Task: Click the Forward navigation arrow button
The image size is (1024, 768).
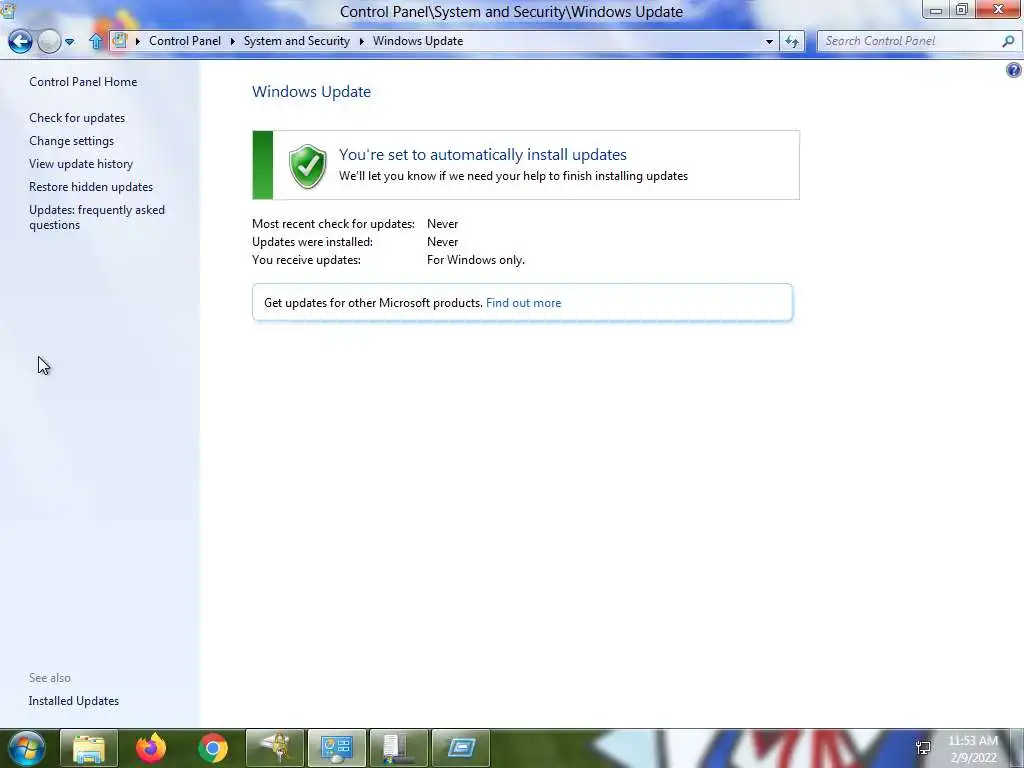Action: [x=49, y=42]
